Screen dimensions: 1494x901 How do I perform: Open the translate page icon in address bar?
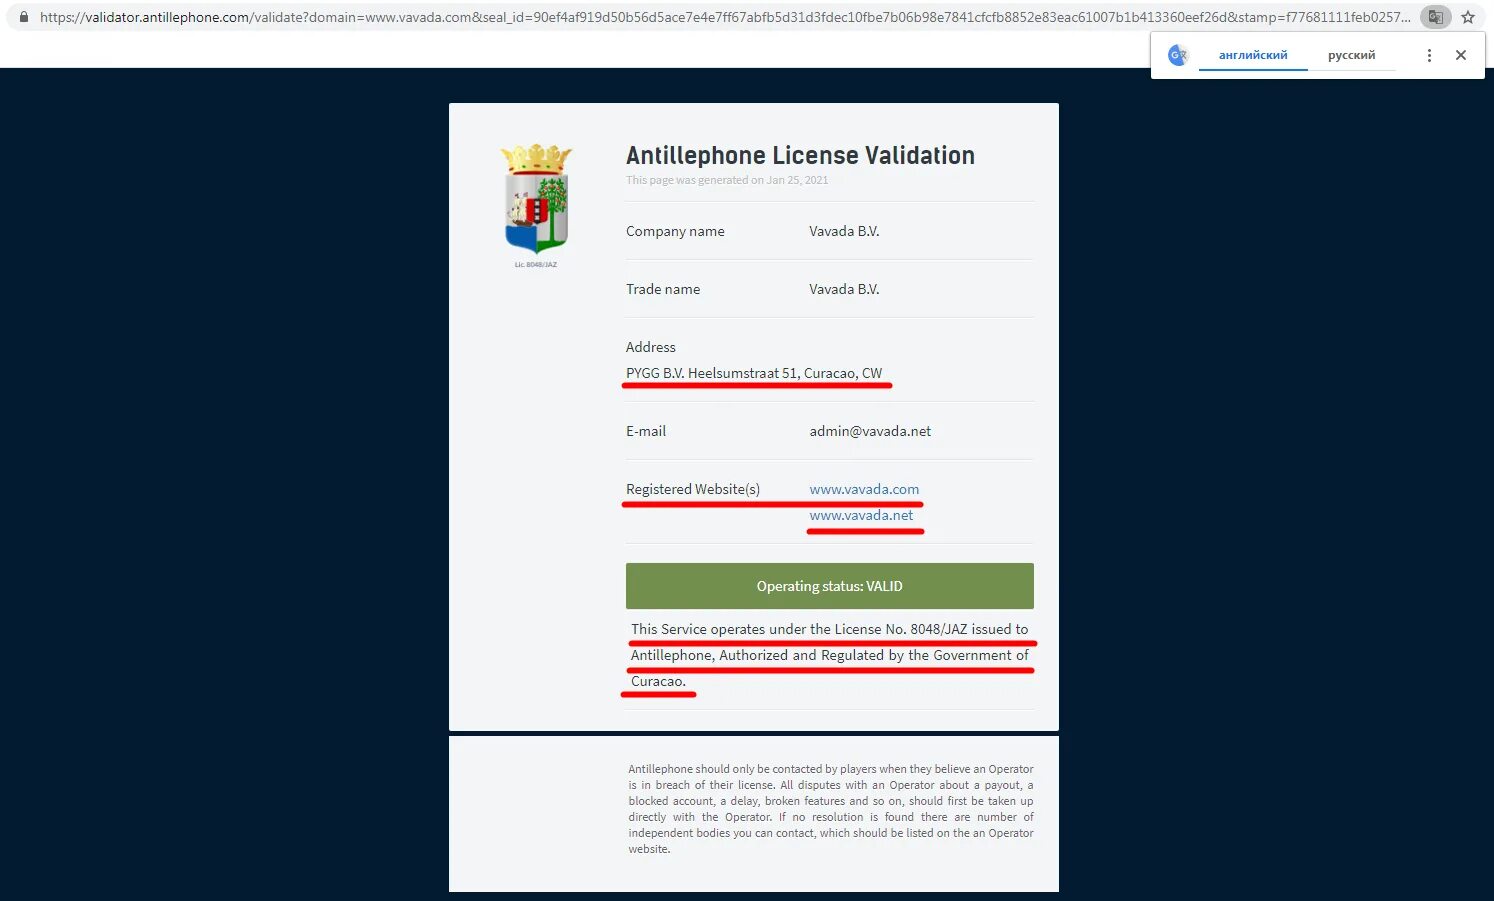(x=1435, y=17)
